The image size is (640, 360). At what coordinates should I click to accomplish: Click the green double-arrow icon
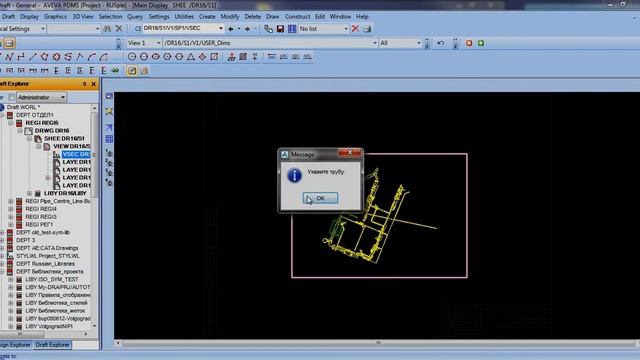coord(116,71)
